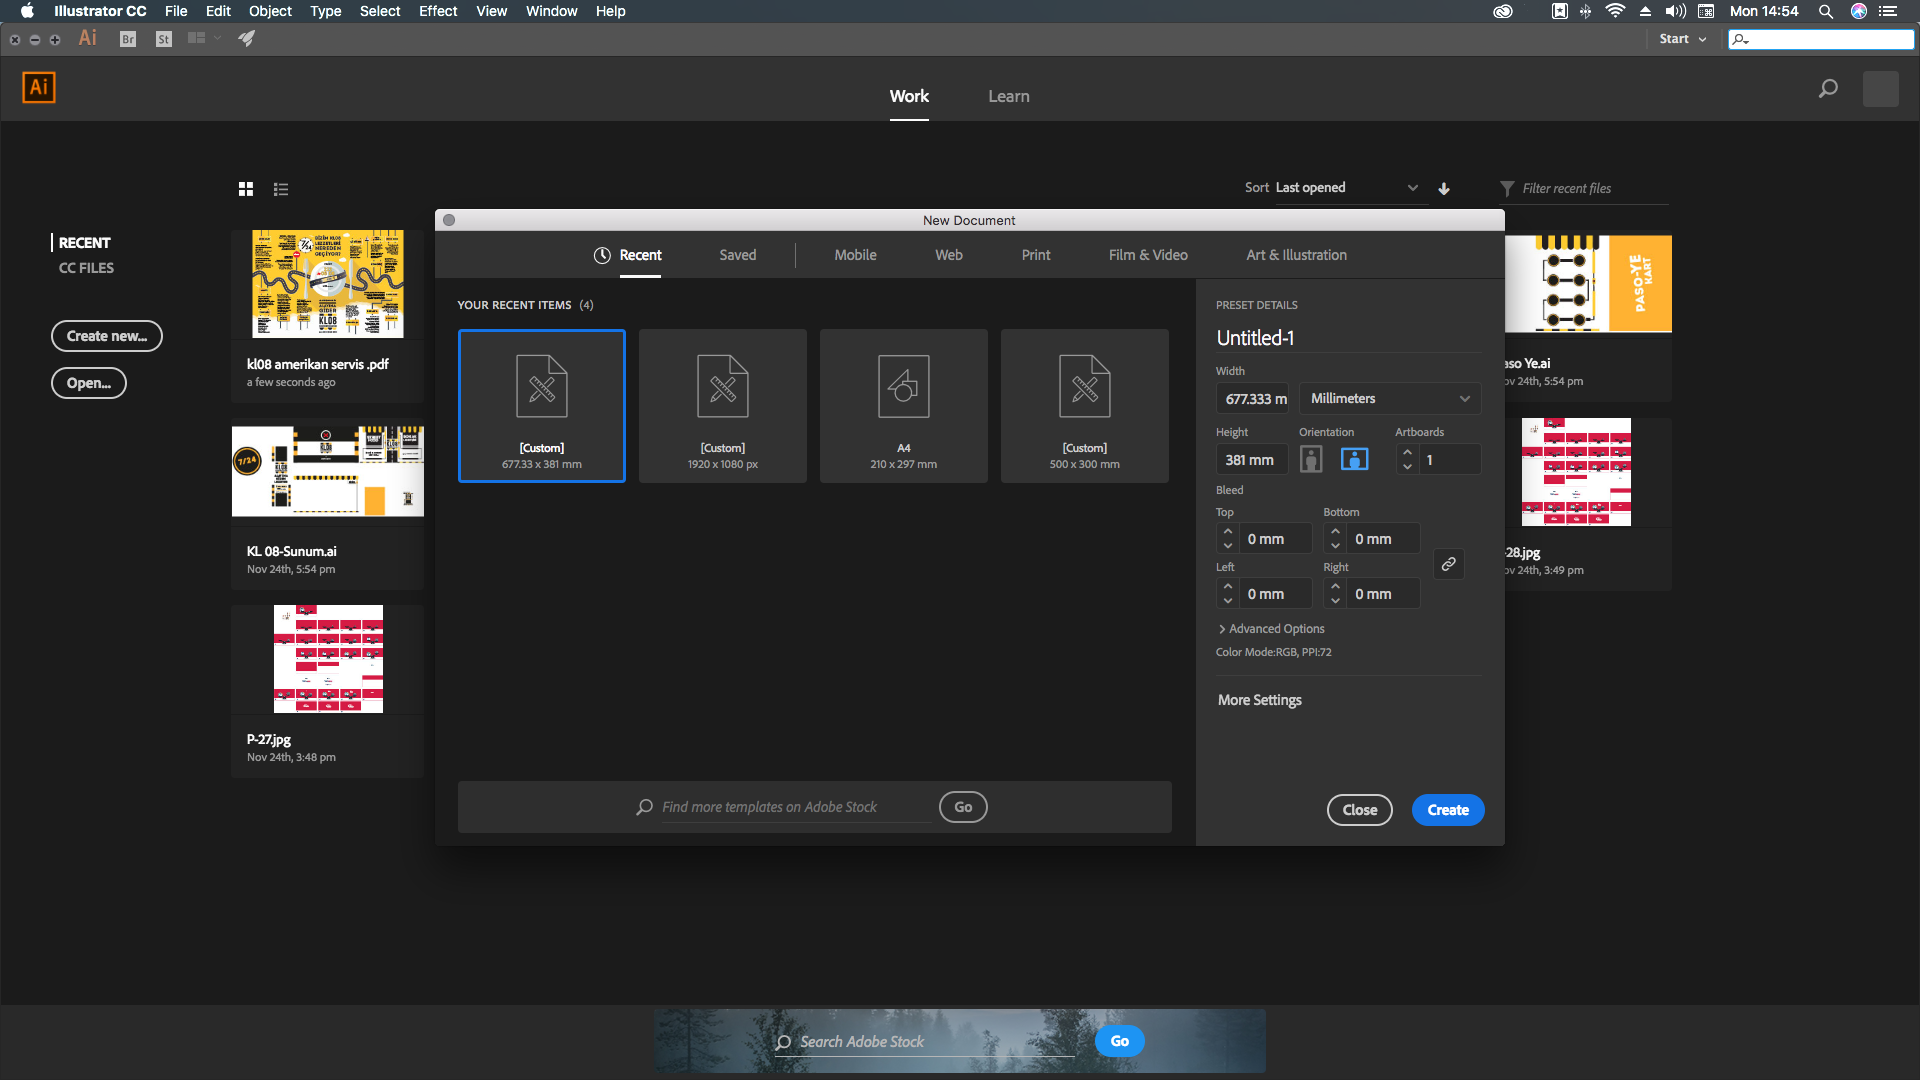The width and height of the screenshot is (1920, 1080).
Task: Open the Effect menu
Action: (438, 11)
